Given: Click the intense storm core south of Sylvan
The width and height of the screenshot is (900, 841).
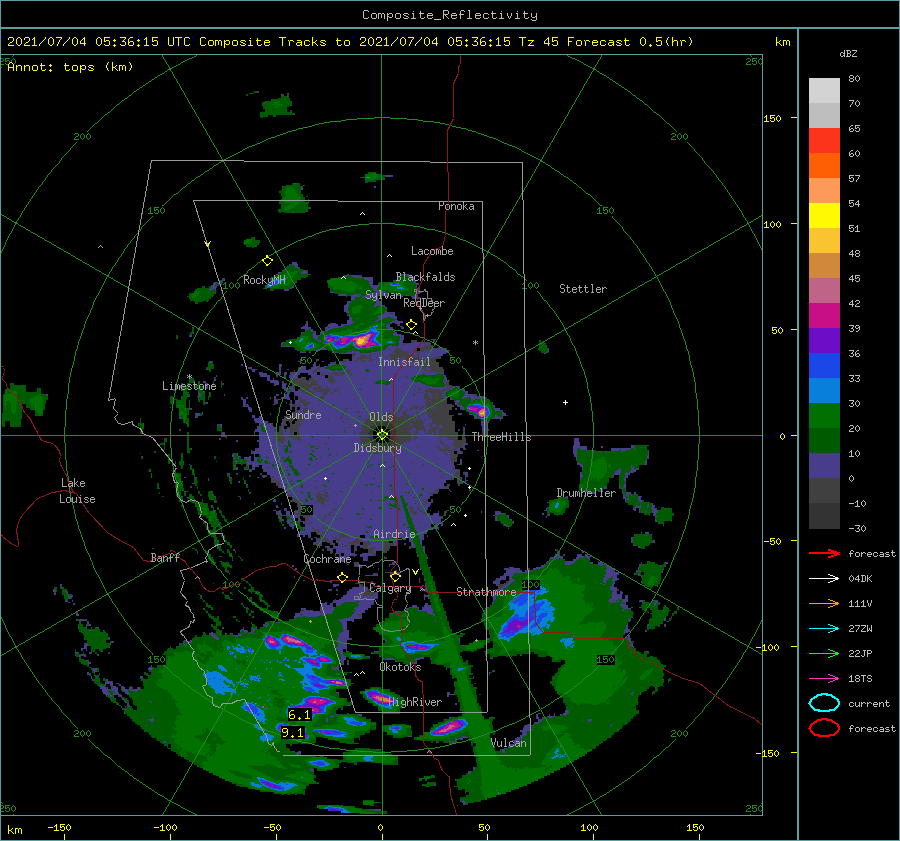Looking at the screenshot, I should pyautogui.click(x=360, y=341).
